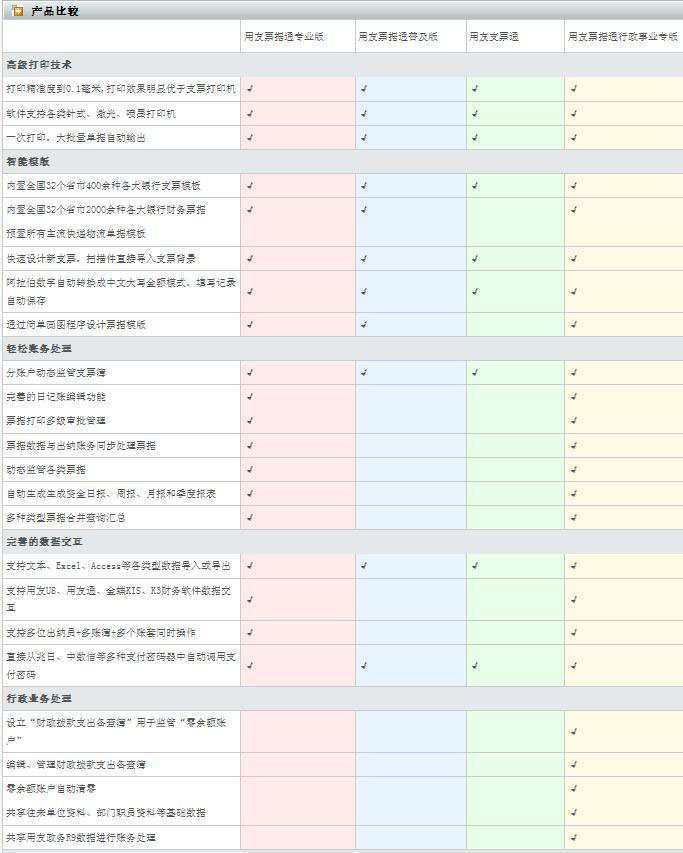The height and width of the screenshot is (853, 683).
Task: Click the row mentioning 2000余种各大银行财务票据
Action: 343,209
